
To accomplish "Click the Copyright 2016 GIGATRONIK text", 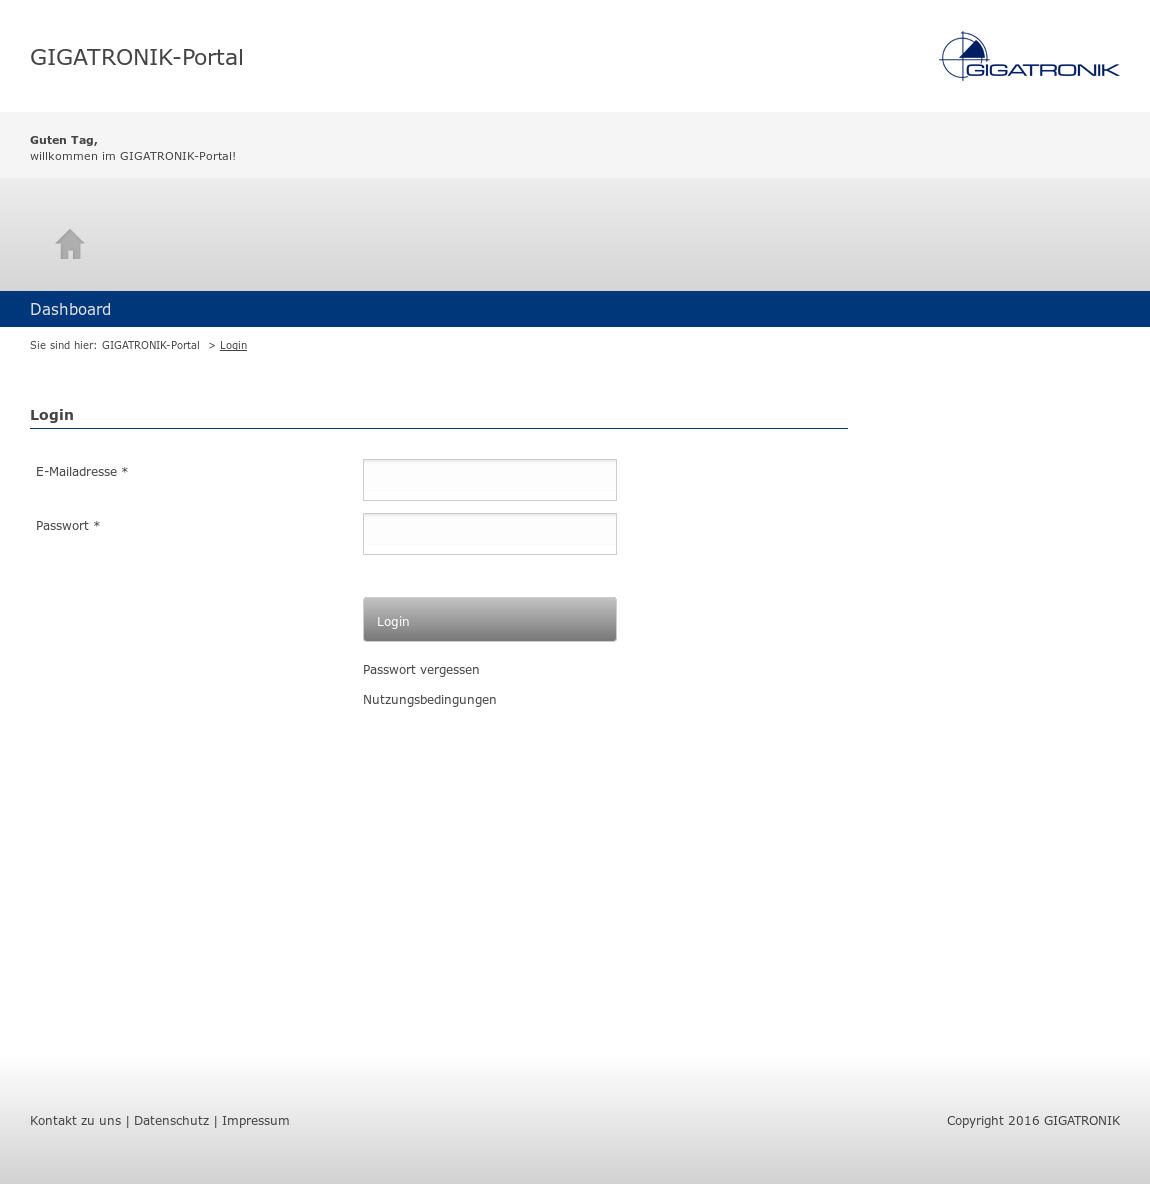I will pos(1033,1121).
